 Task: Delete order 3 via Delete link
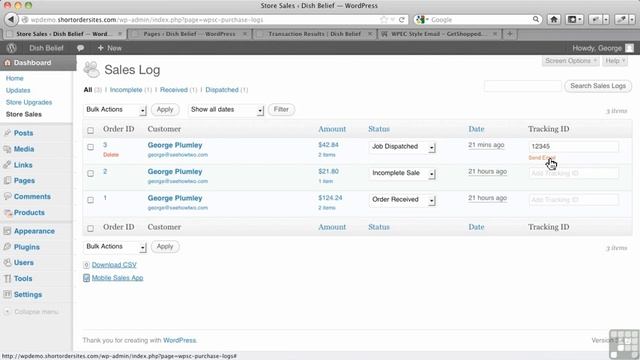tap(111, 155)
